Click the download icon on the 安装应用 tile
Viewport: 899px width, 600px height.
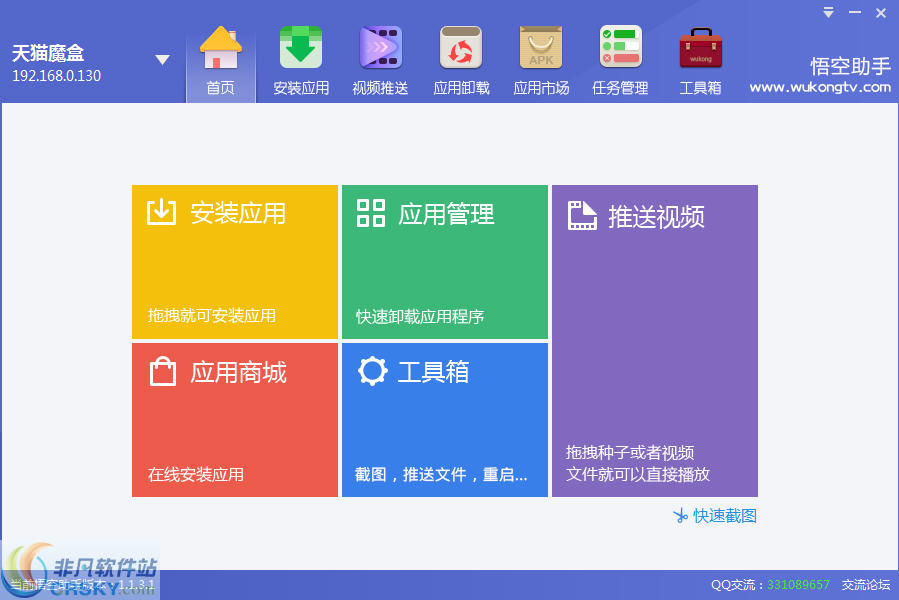pos(161,212)
